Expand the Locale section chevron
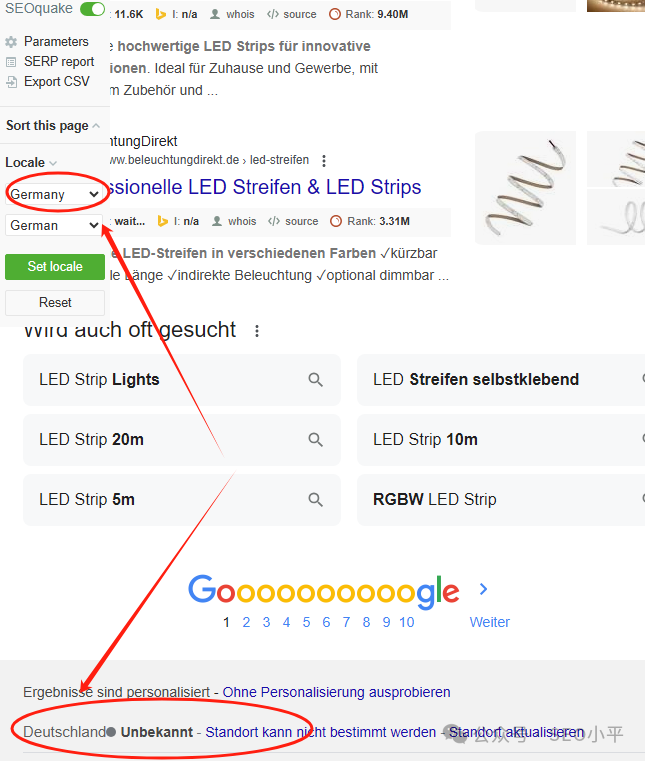The height and width of the screenshot is (761, 645). [53, 163]
